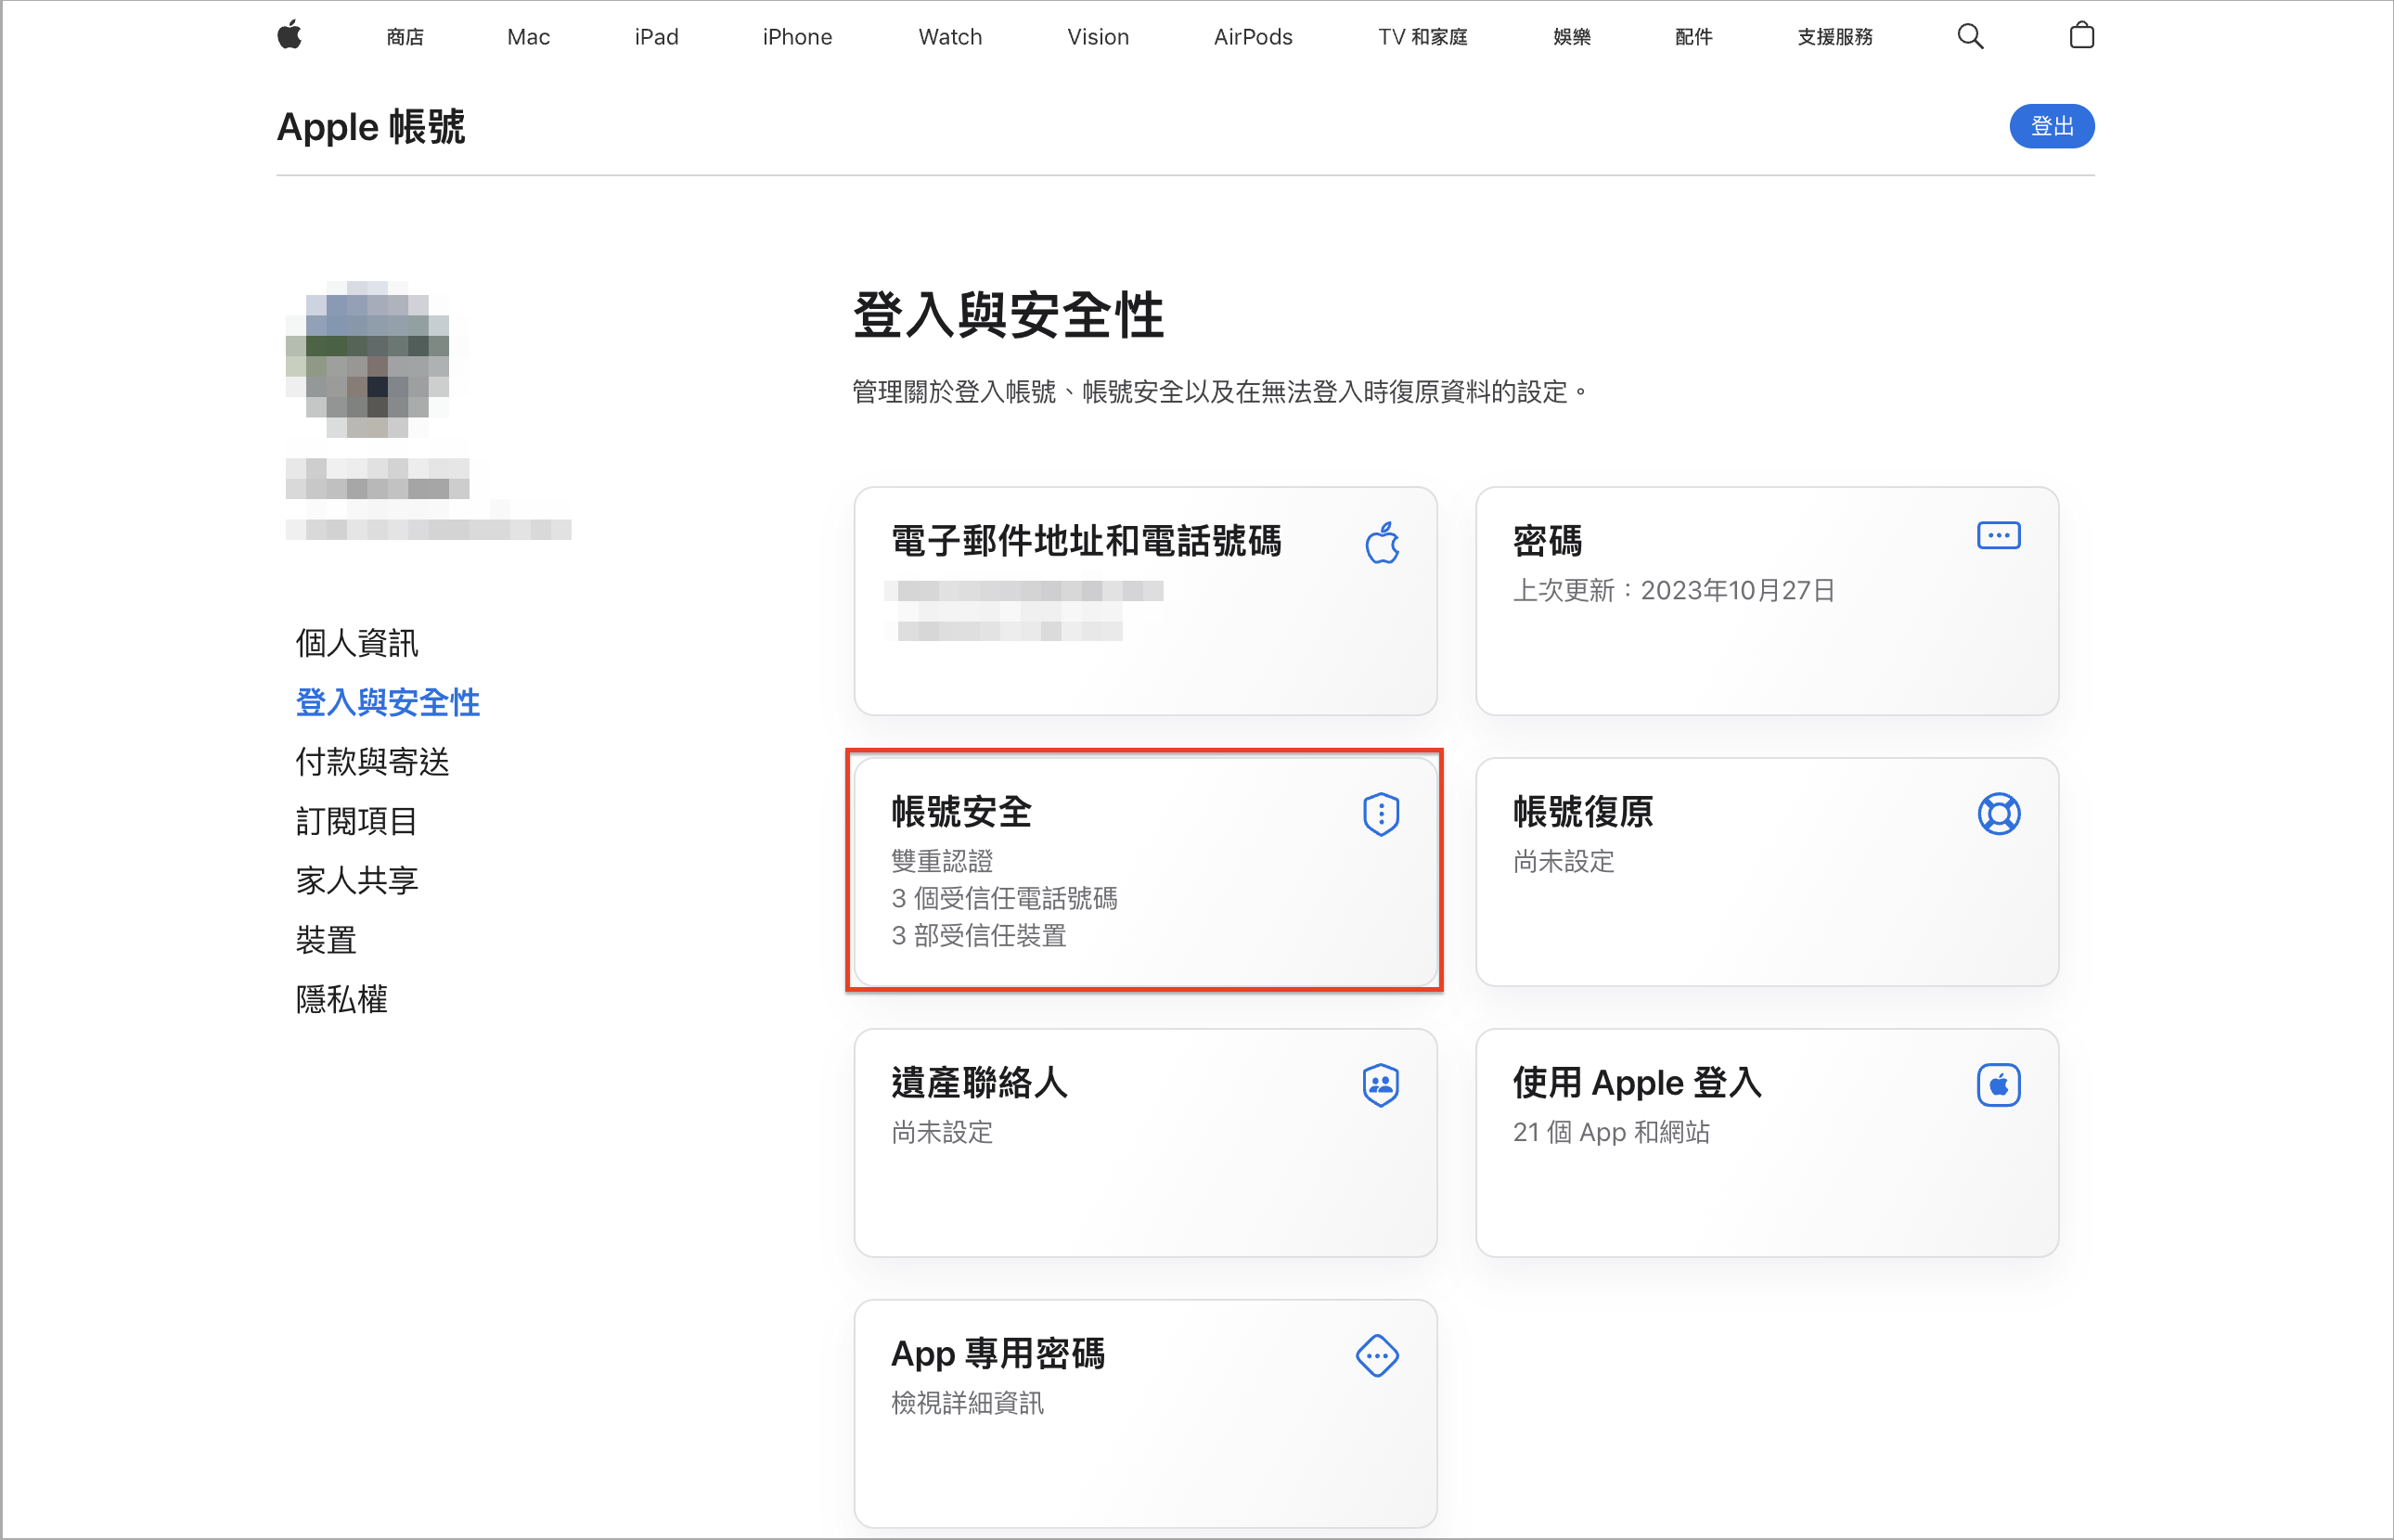This screenshot has height=1540, width=2394.
Task: Open Watch in the top navigation
Action: [x=950, y=37]
